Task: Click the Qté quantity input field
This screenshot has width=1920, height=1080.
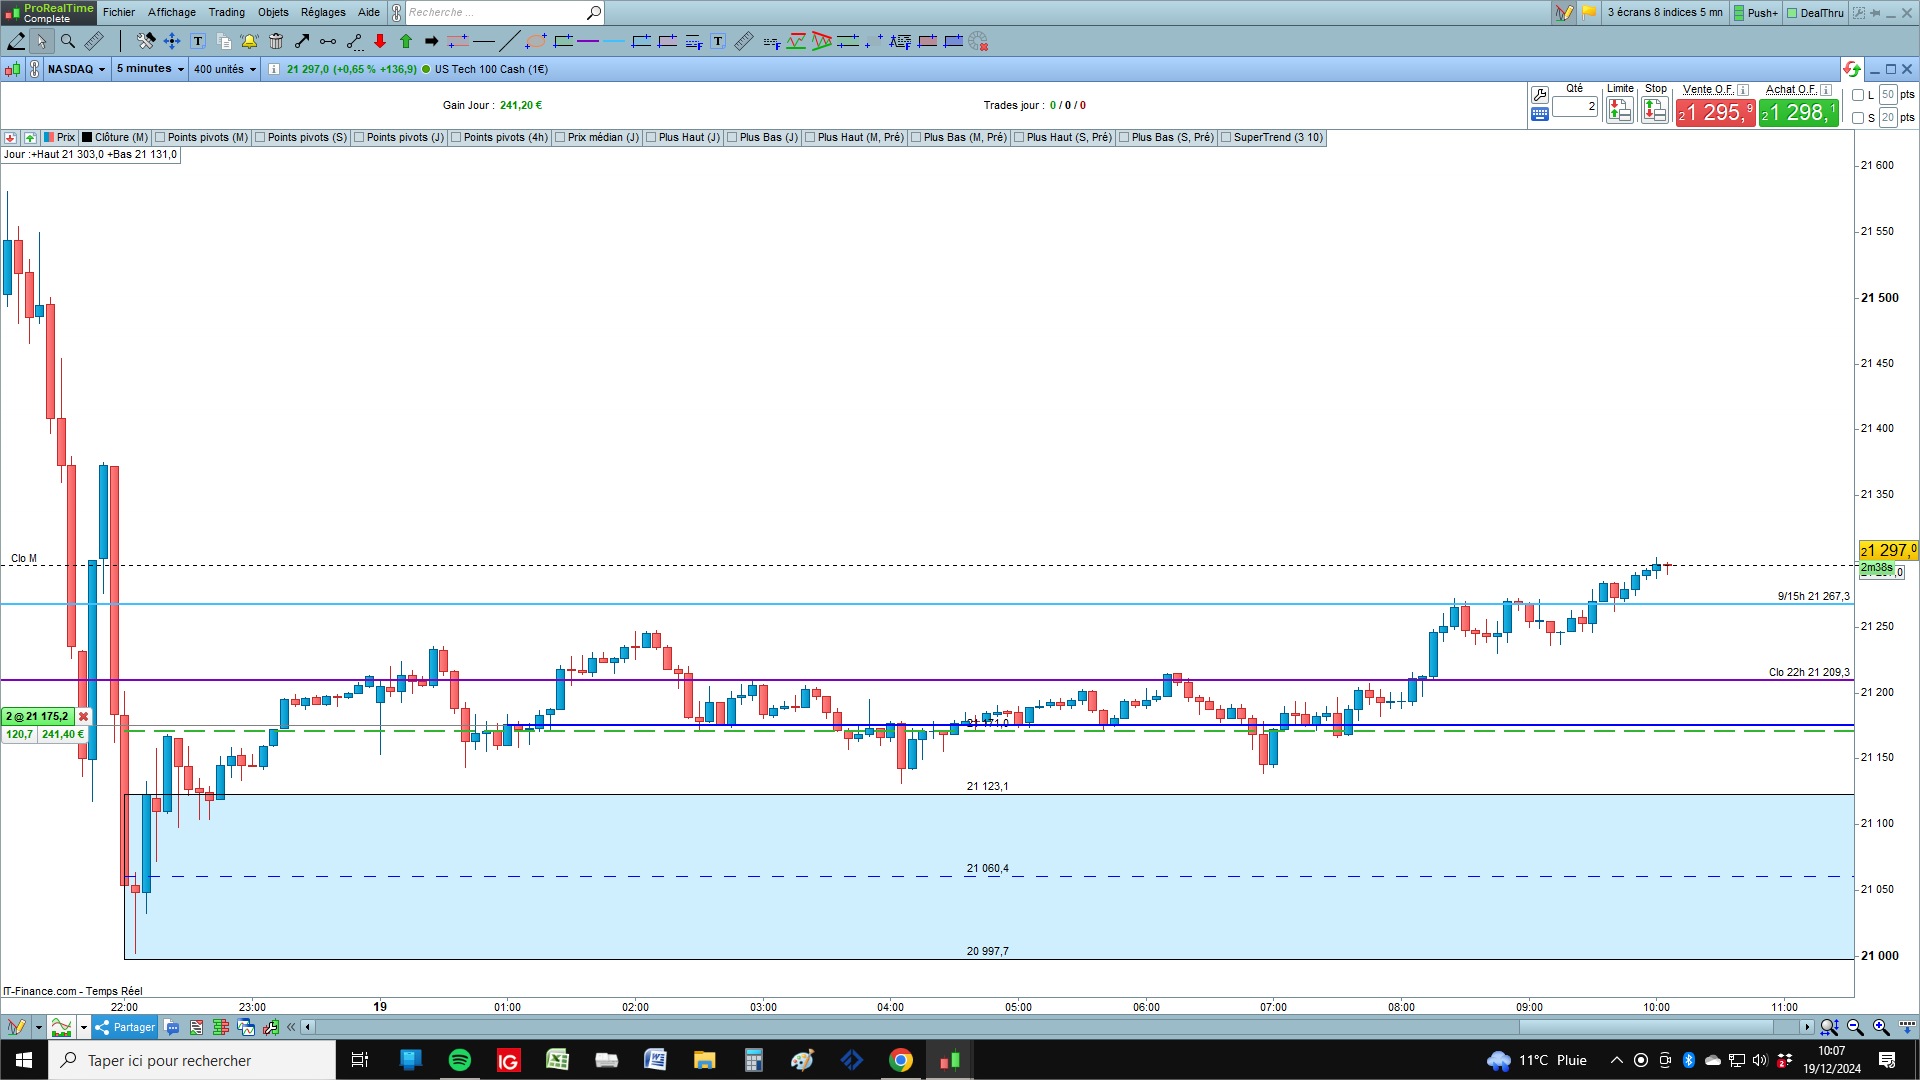Action: point(1575,106)
